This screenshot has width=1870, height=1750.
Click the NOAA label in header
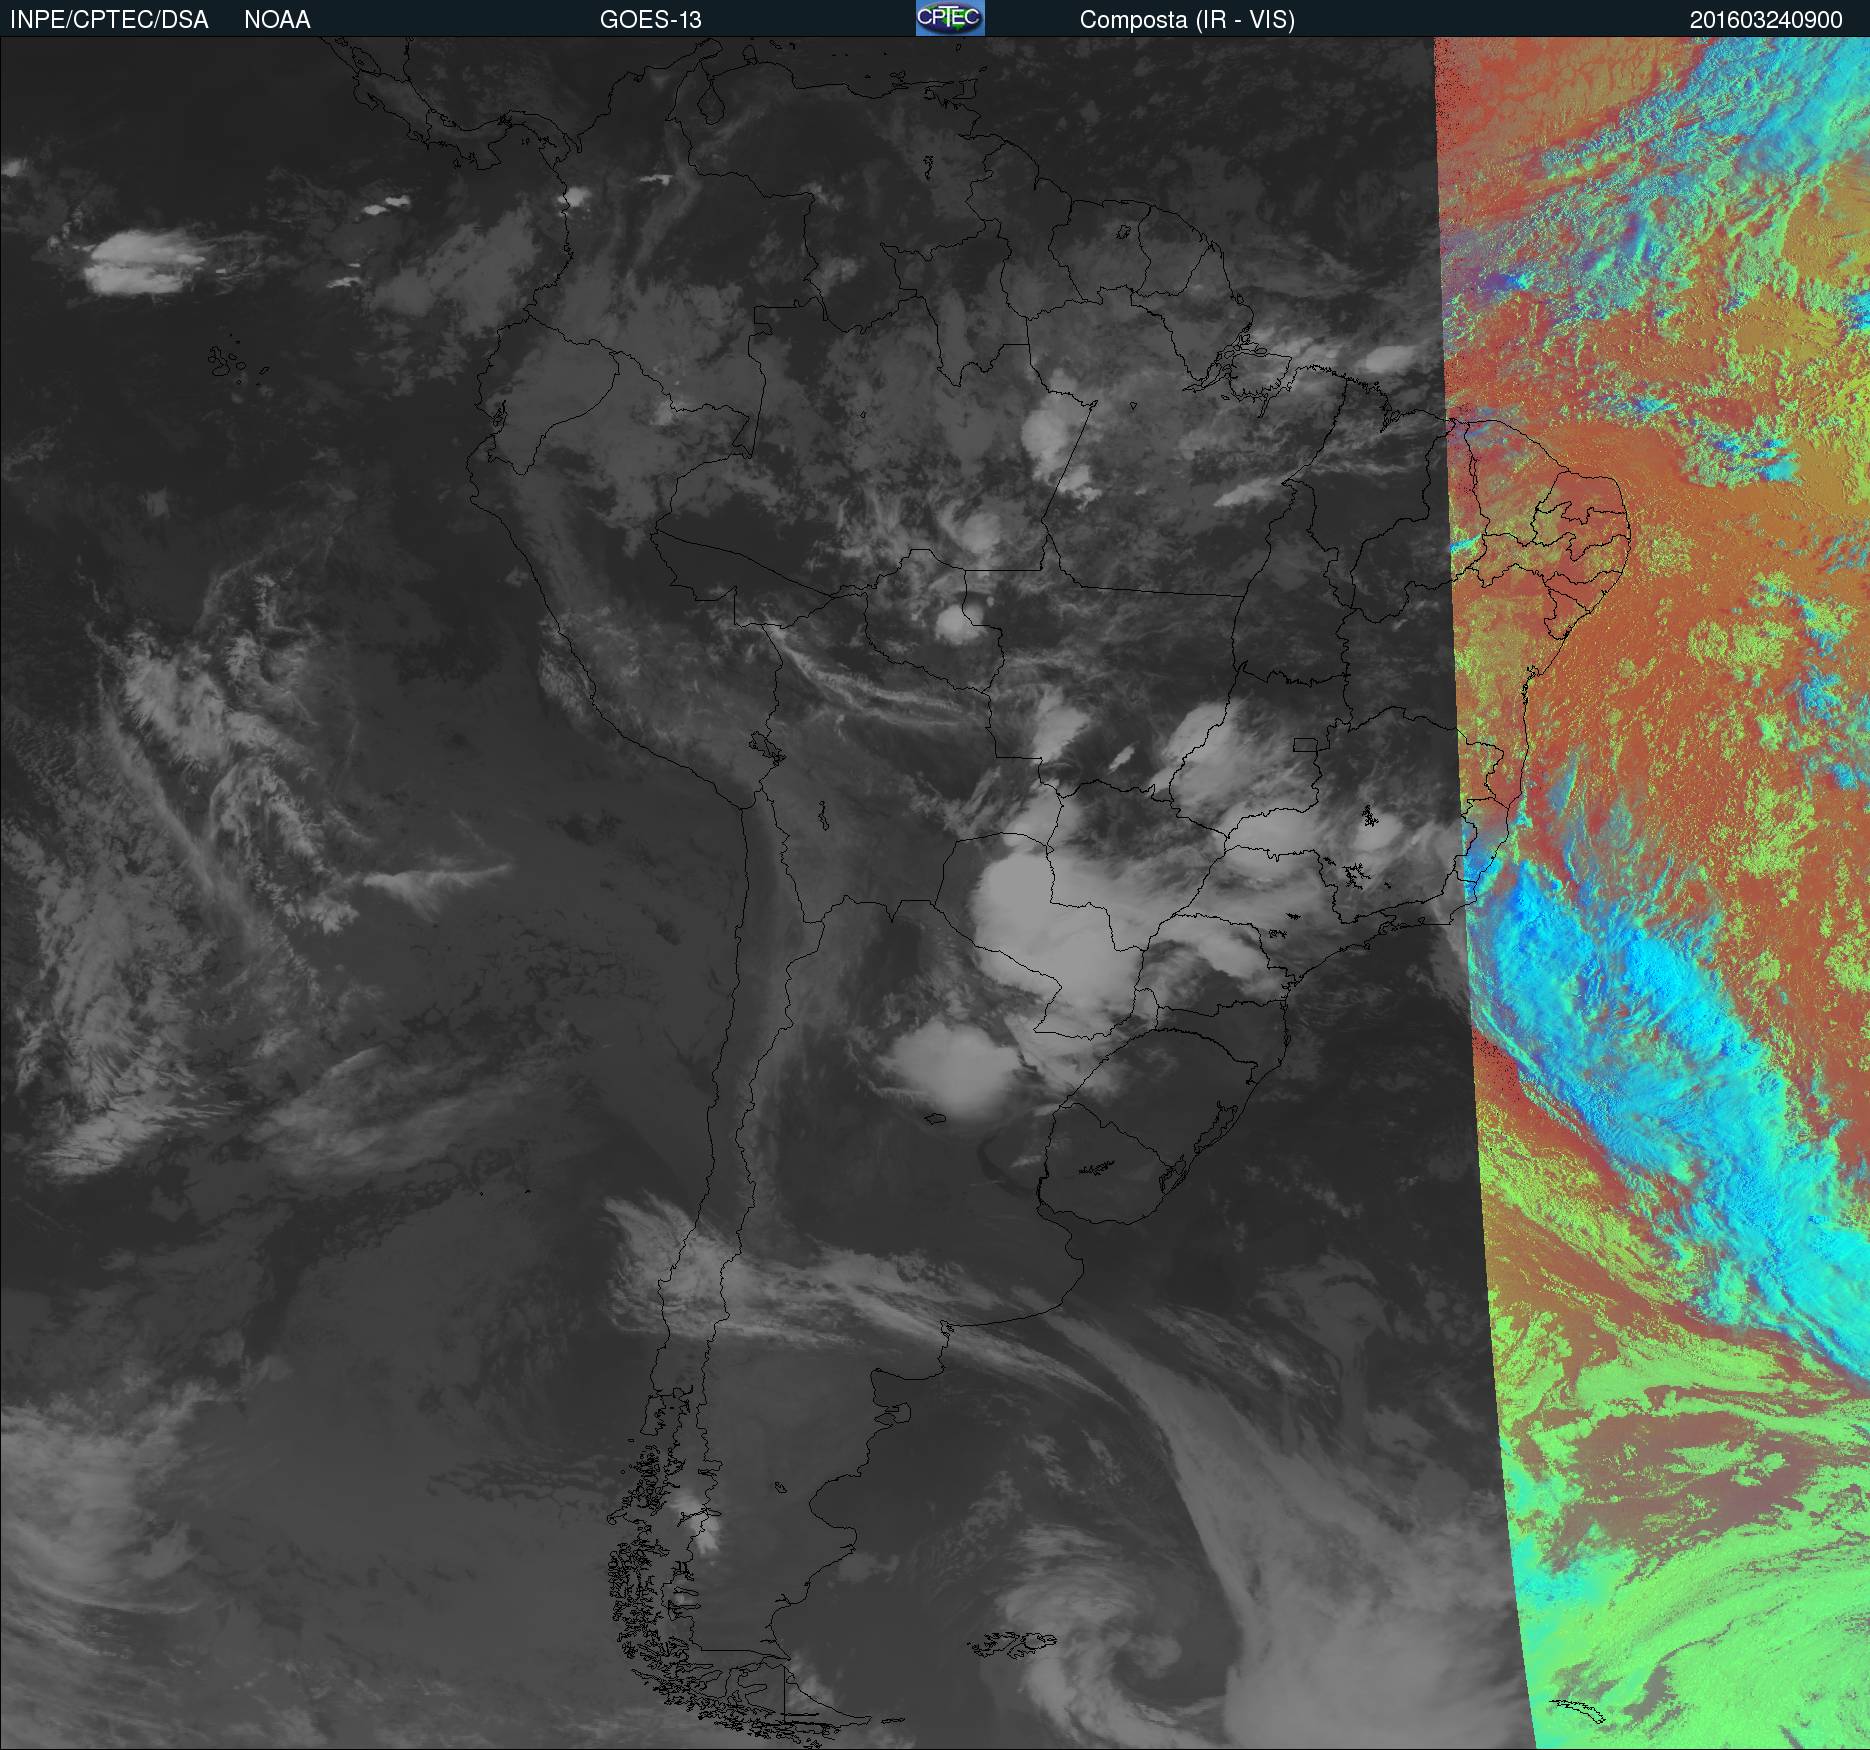(x=277, y=20)
